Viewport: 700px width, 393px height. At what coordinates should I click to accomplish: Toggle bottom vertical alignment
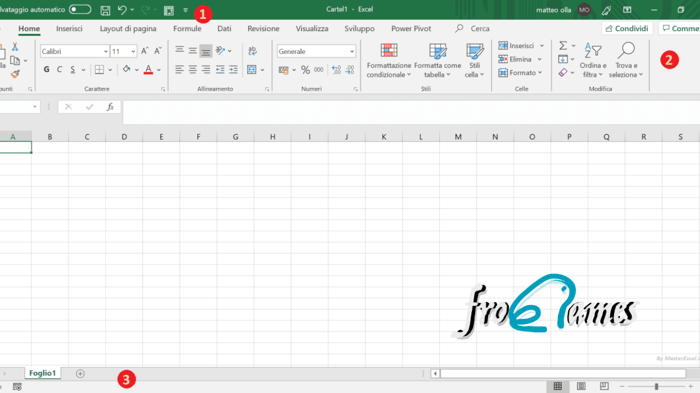(206, 51)
